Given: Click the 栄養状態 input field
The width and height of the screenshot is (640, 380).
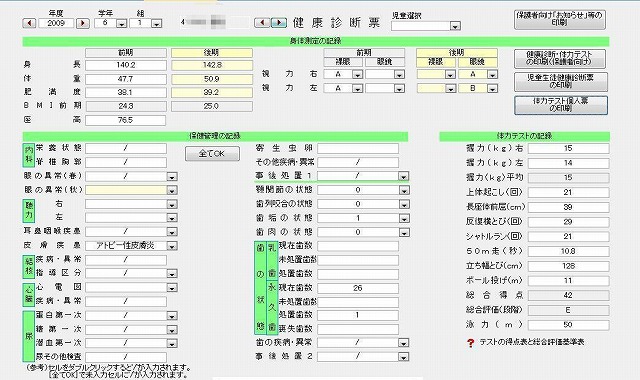Looking at the screenshot, I should coord(126,149).
